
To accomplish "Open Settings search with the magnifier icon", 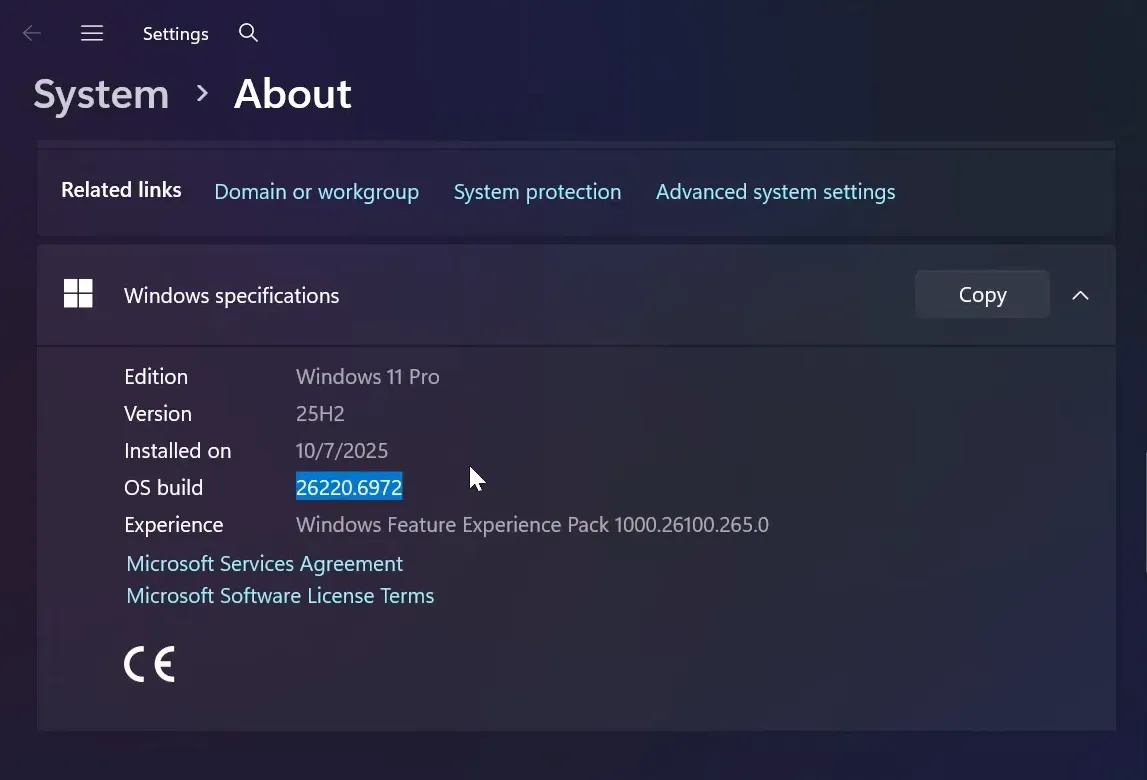I will pos(248,33).
